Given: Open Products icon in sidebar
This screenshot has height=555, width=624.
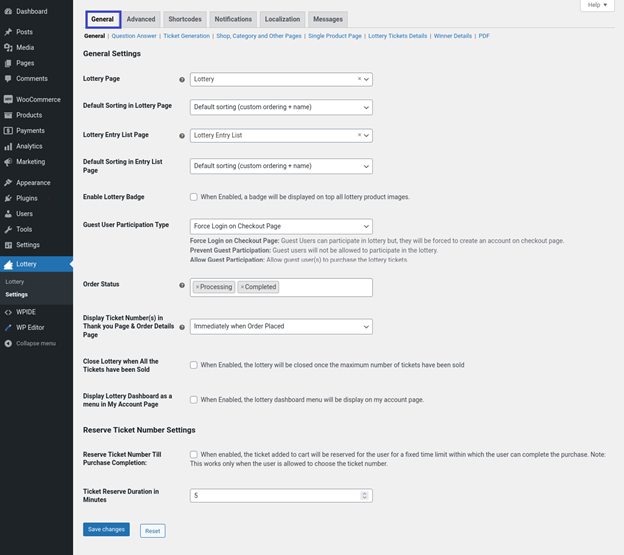Looking at the screenshot, I should (8, 115).
